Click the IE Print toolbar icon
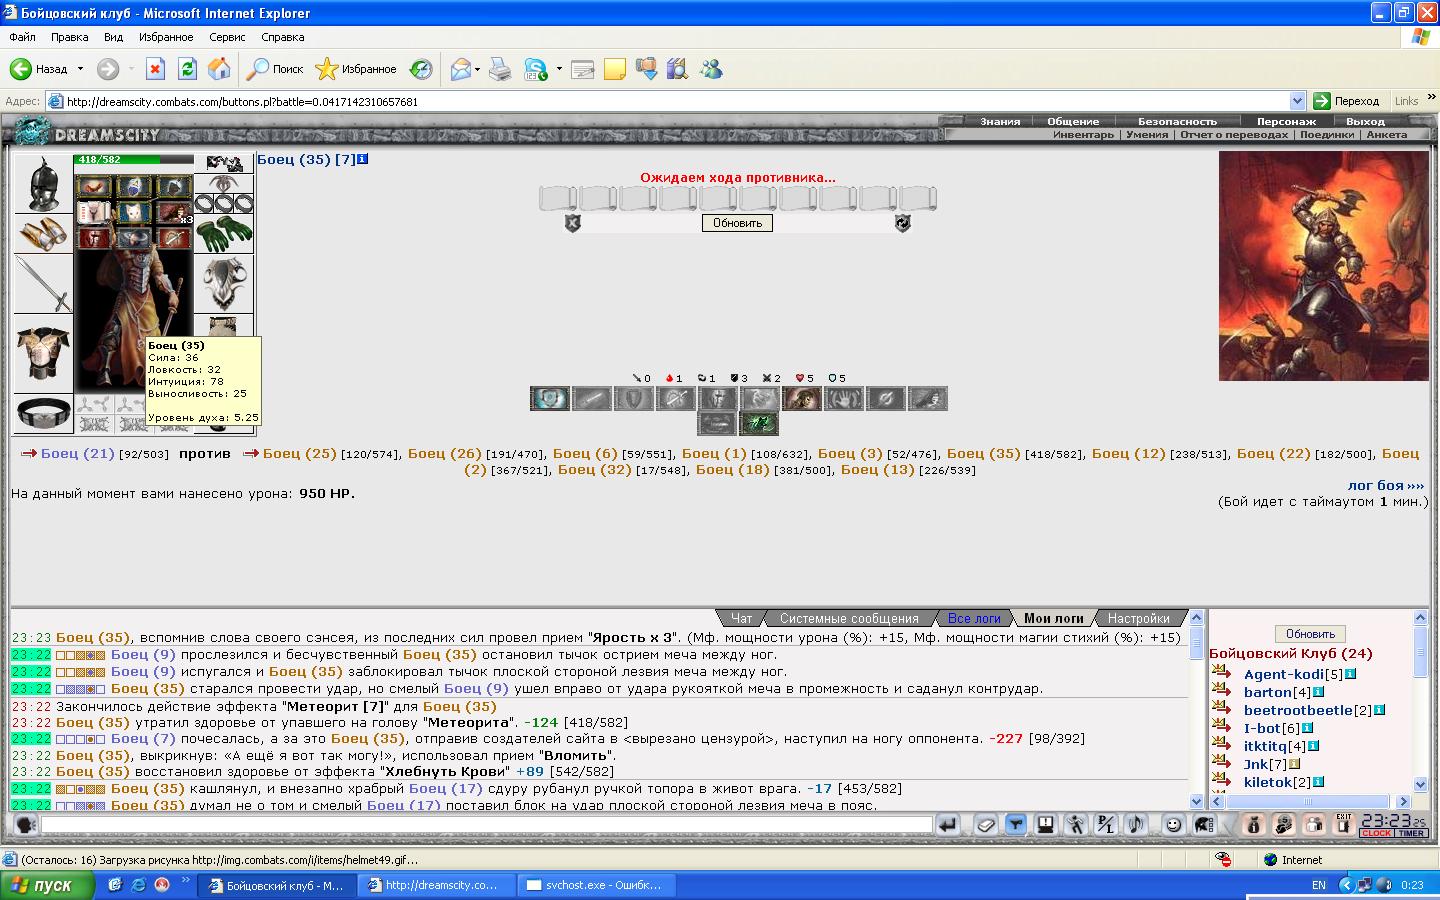Image resolution: width=1440 pixels, height=900 pixels. point(500,69)
